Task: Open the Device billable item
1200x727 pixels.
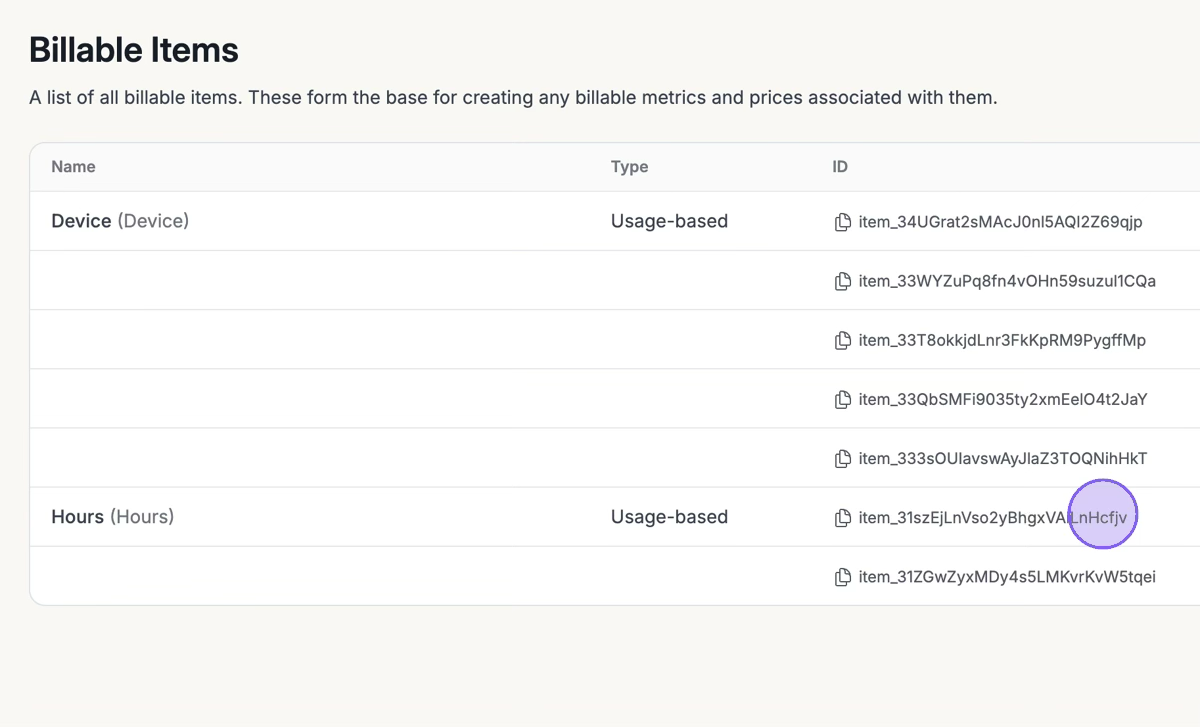Action: pyautogui.click(x=81, y=221)
